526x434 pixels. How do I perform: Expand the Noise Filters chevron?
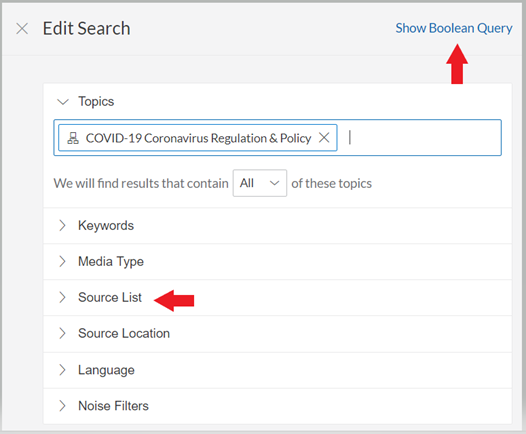pyautogui.click(x=62, y=406)
